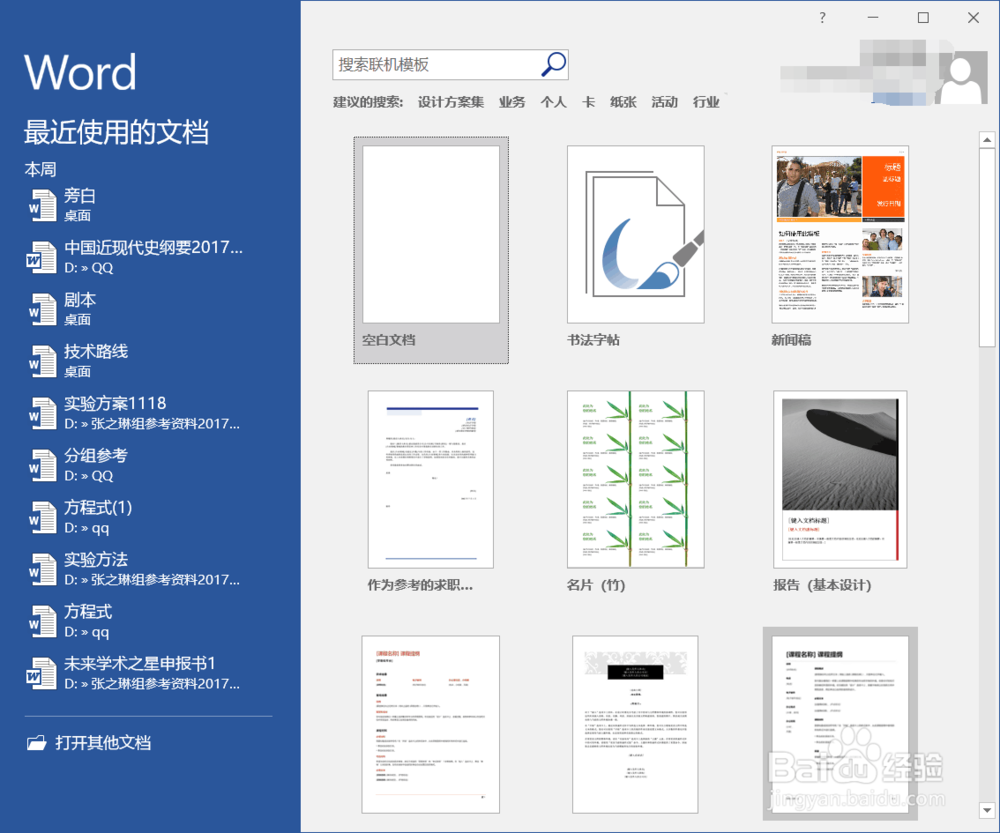This screenshot has height=833, width=1000.
Task: Search suggested term 设计方案集
Action: 451,102
